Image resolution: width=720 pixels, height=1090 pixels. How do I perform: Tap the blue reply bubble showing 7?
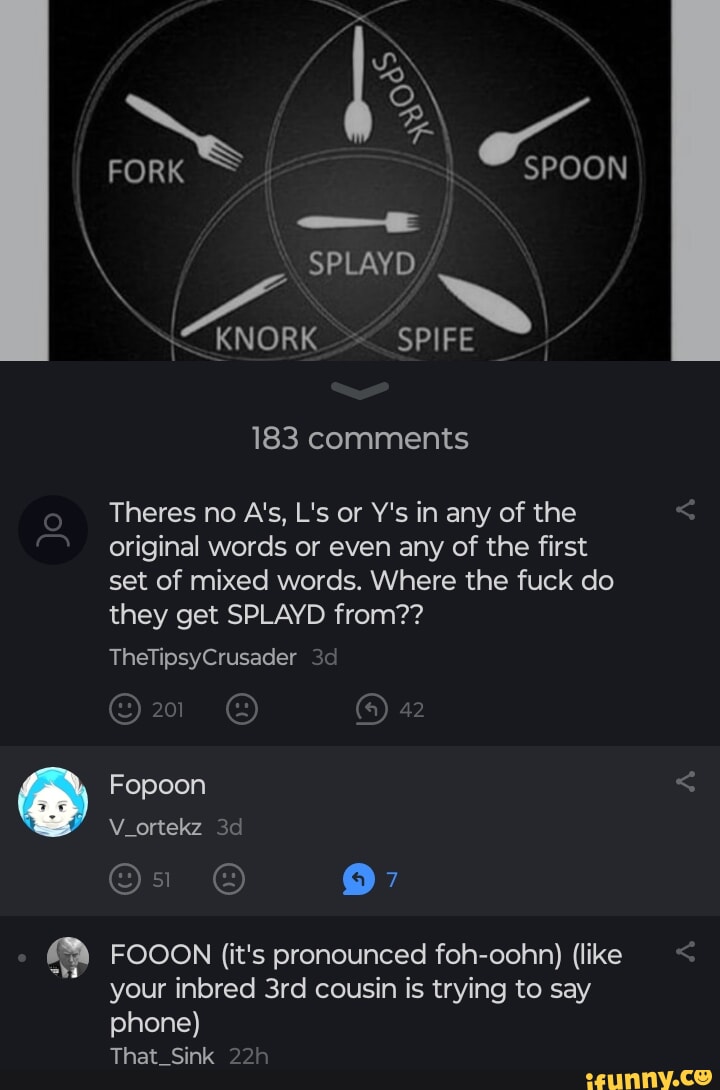pos(359,880)
